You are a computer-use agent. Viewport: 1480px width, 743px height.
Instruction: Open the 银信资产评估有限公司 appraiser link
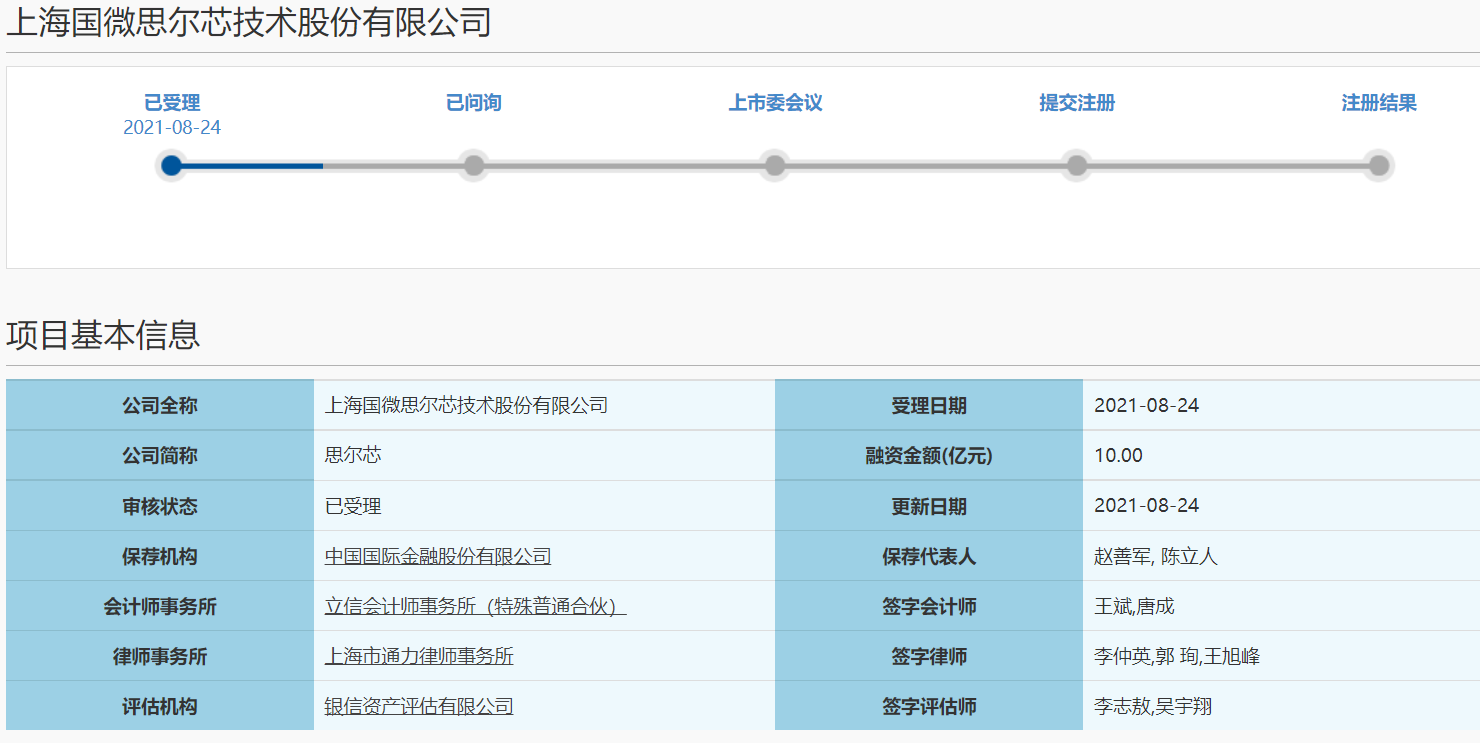[x=419, y=706]
